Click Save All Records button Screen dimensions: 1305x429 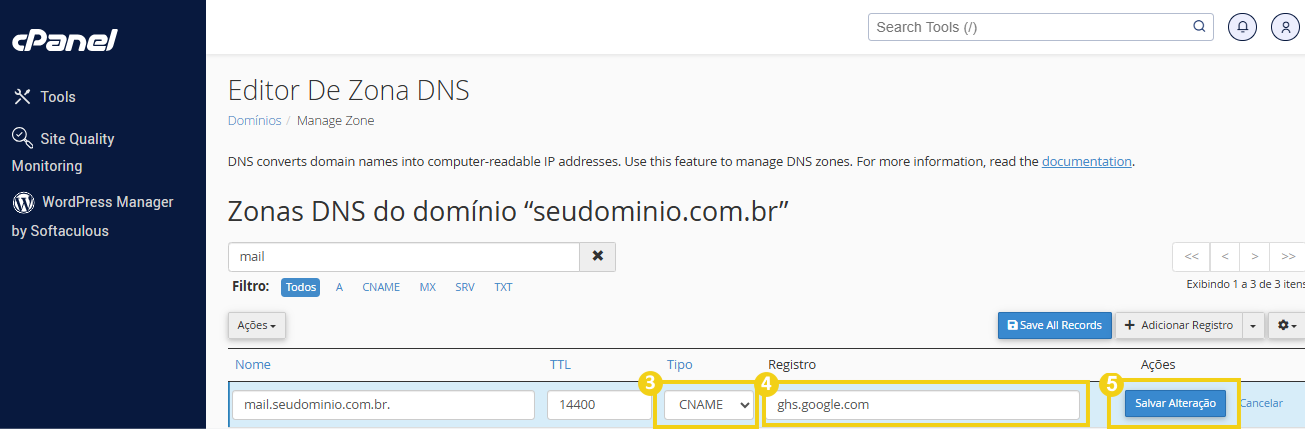pyautogui.click(x=1054, y=325)
